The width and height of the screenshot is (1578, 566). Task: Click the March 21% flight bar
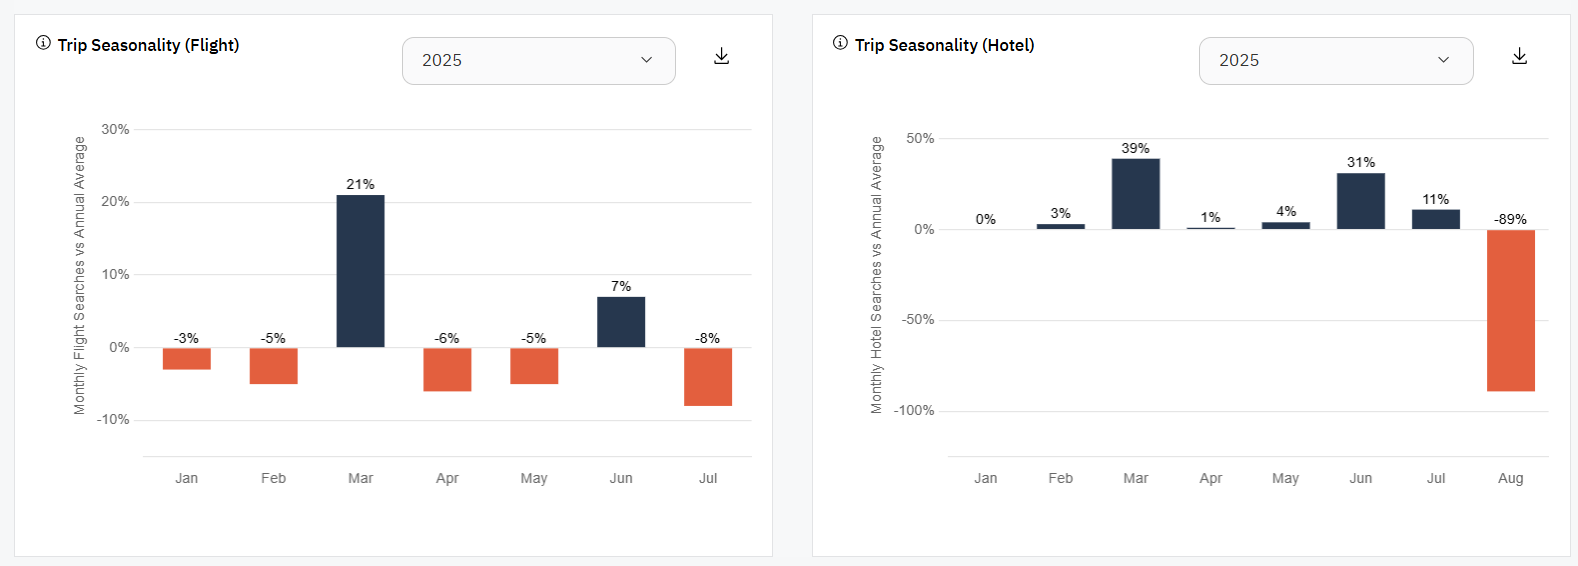[360, 271]
